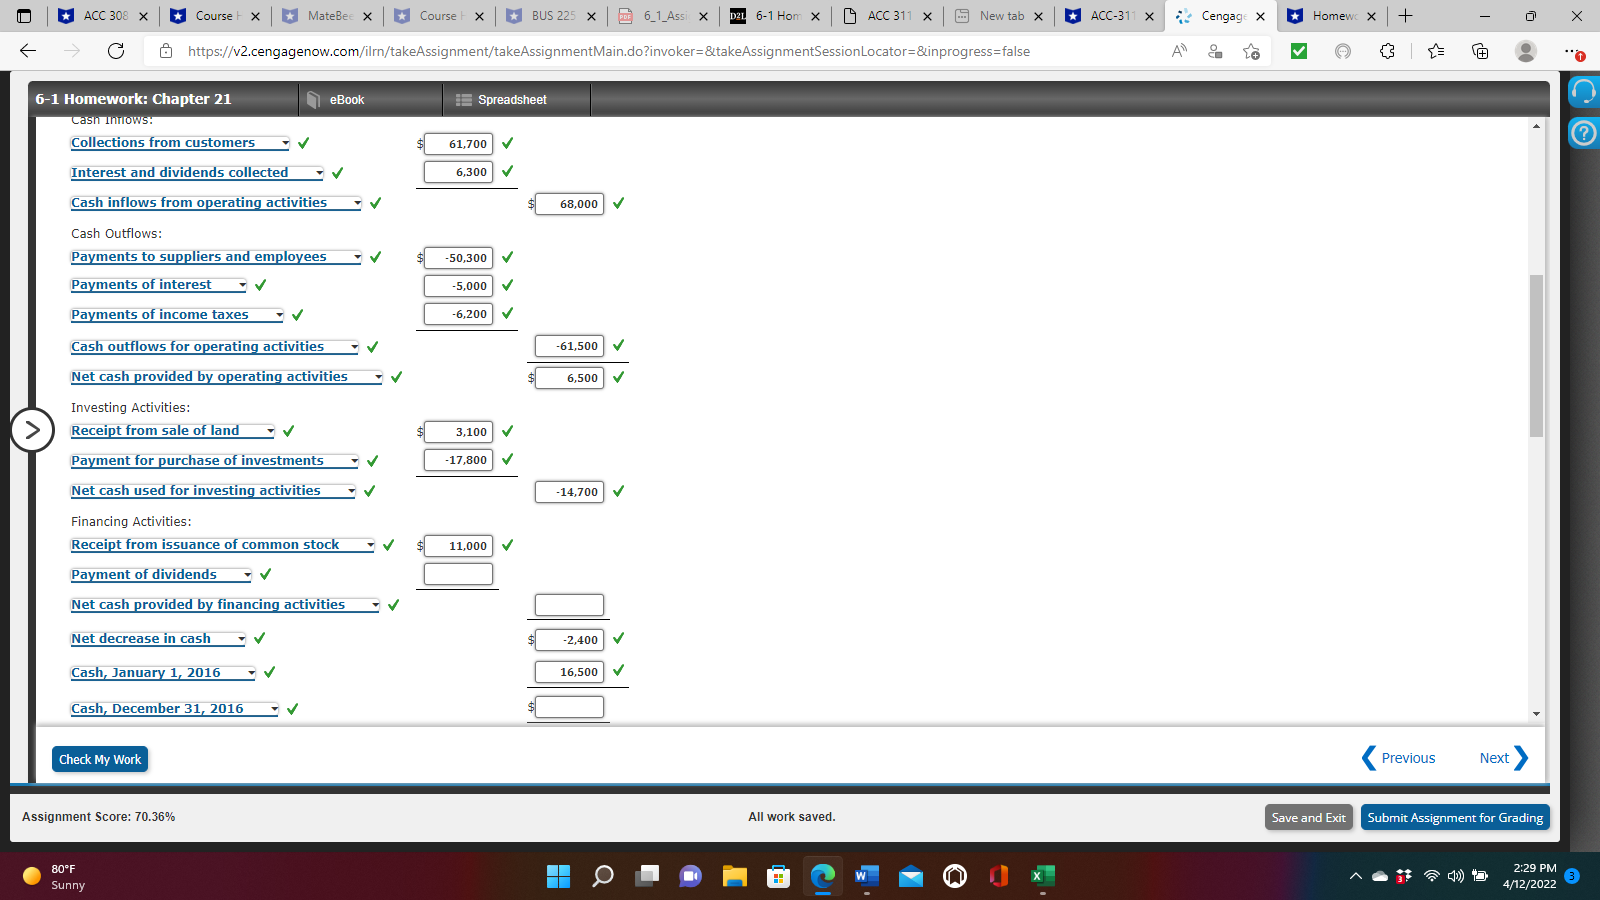Switch to the New tab browser tab

(1003, 17)
